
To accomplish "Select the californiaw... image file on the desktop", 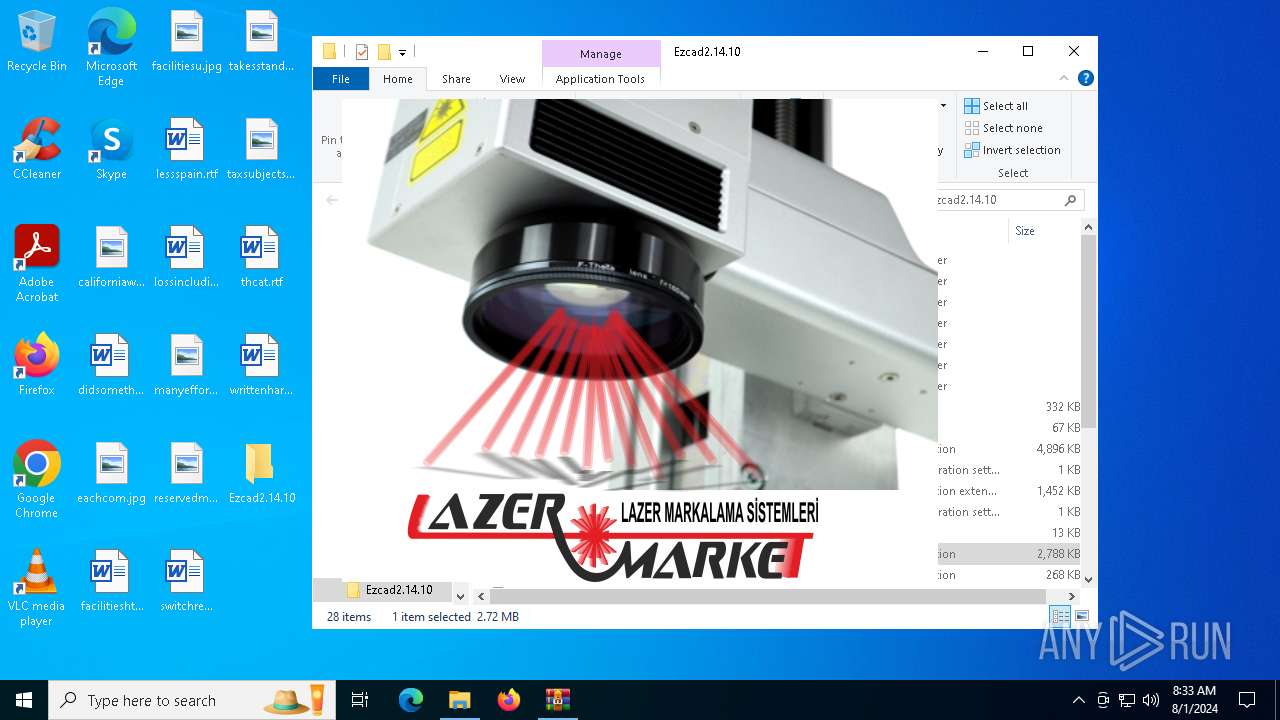I will (111, 257).
